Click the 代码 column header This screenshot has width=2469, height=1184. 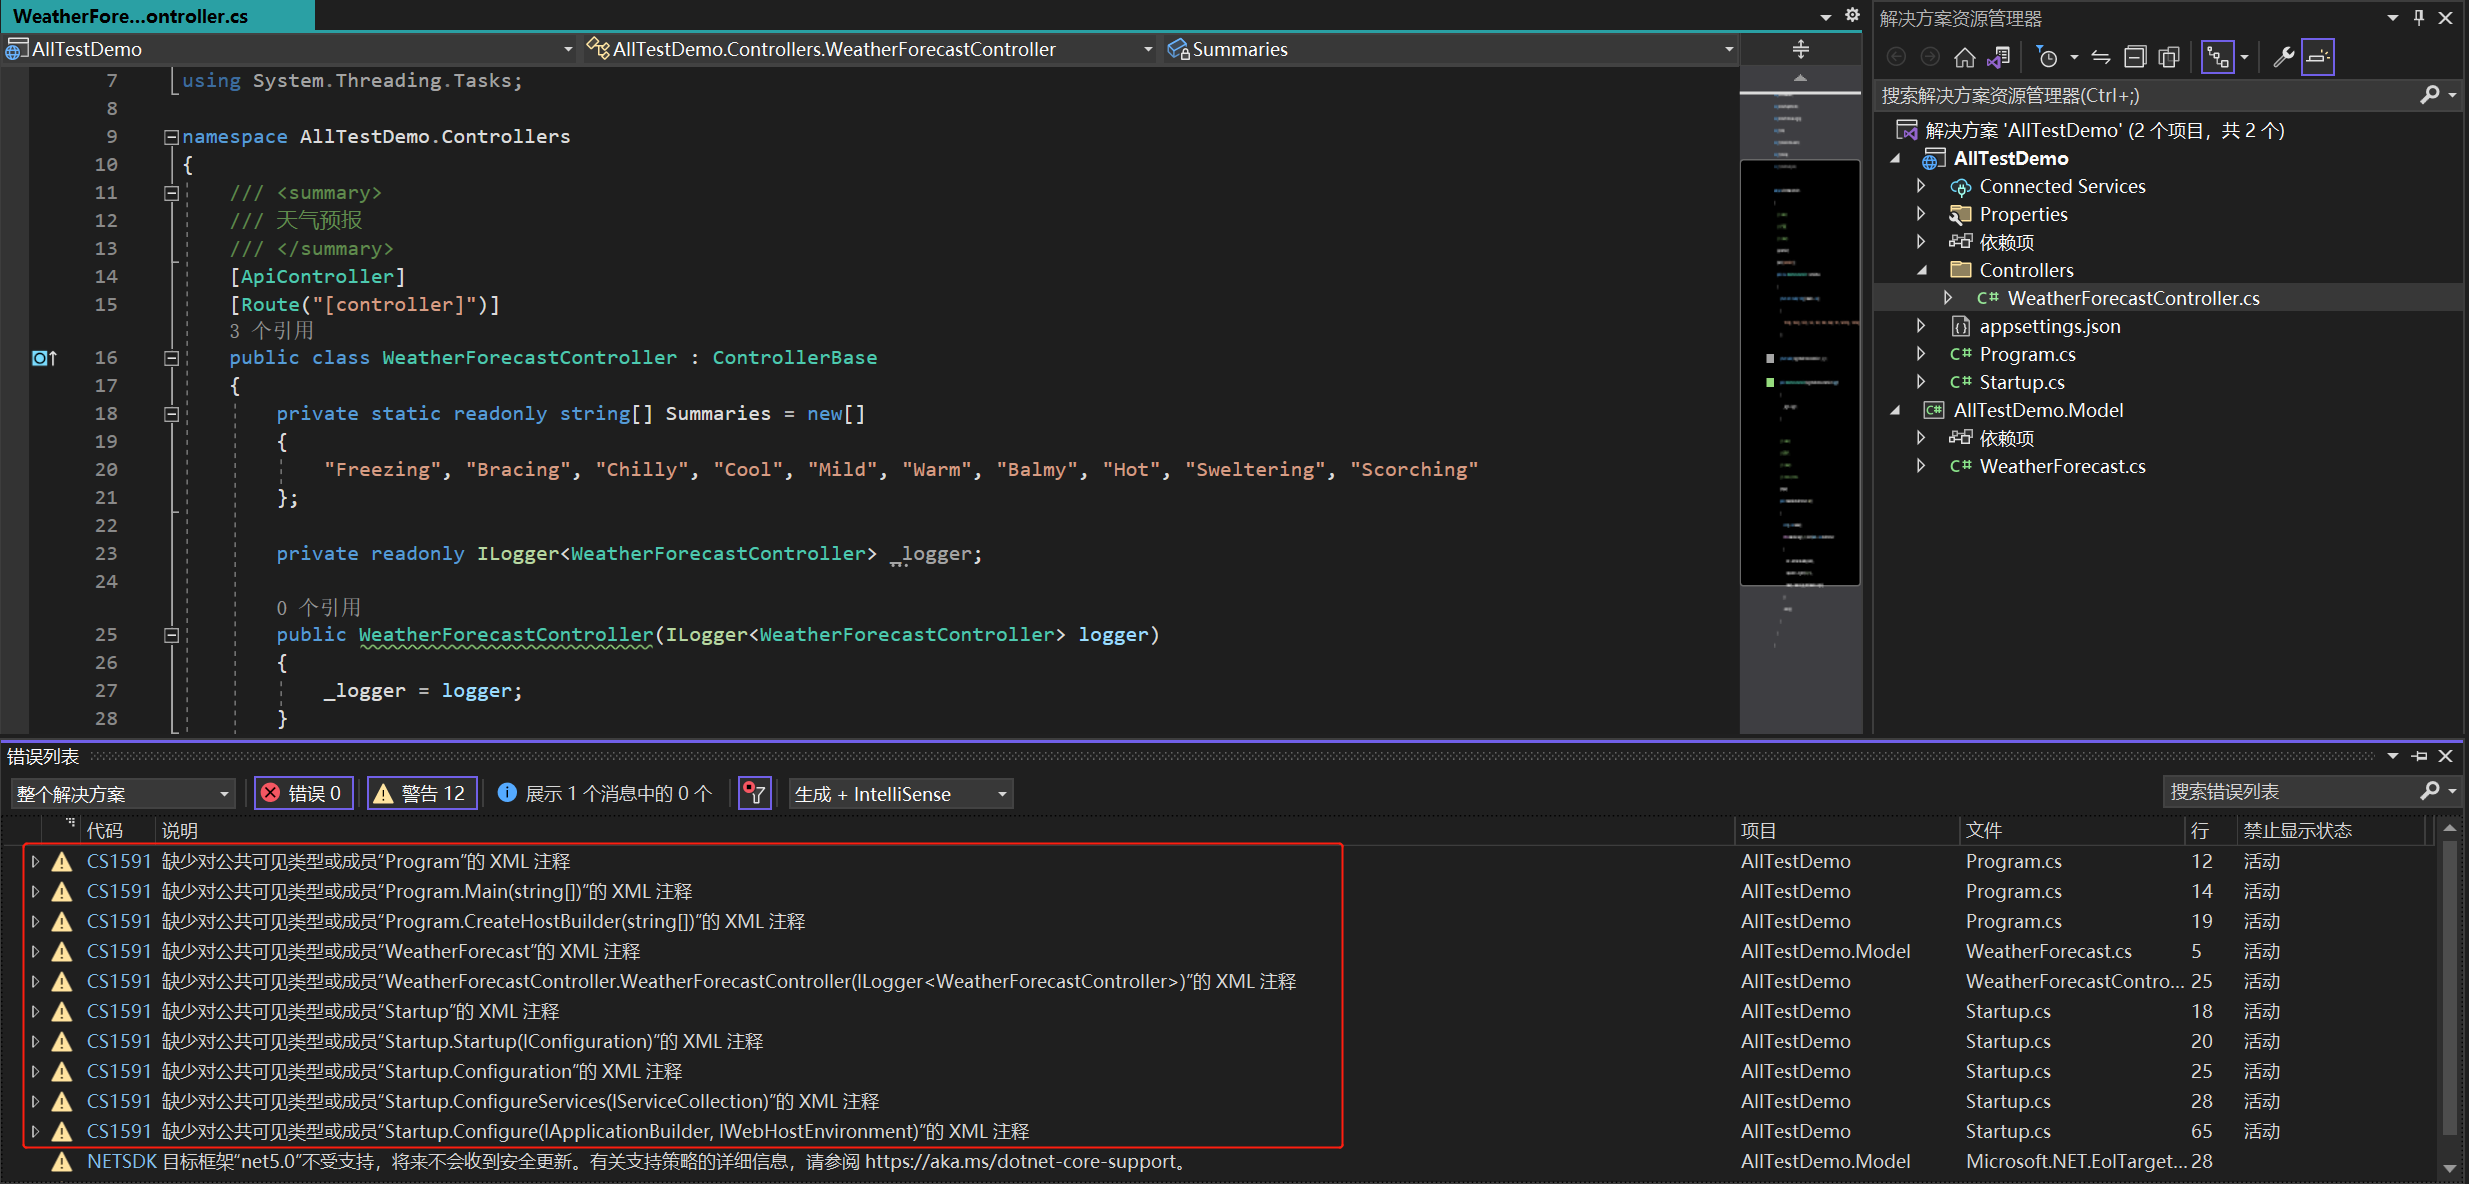105,831
